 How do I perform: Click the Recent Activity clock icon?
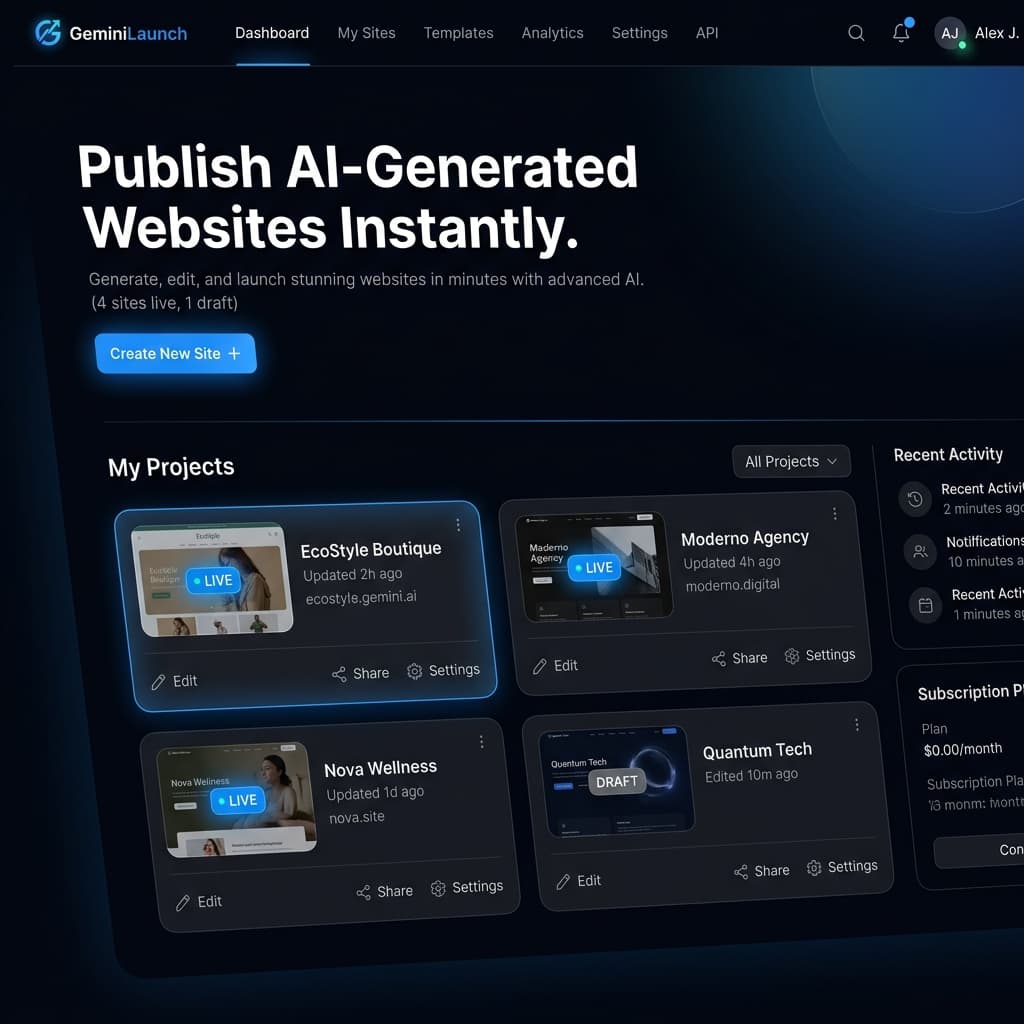coord(915,499)
